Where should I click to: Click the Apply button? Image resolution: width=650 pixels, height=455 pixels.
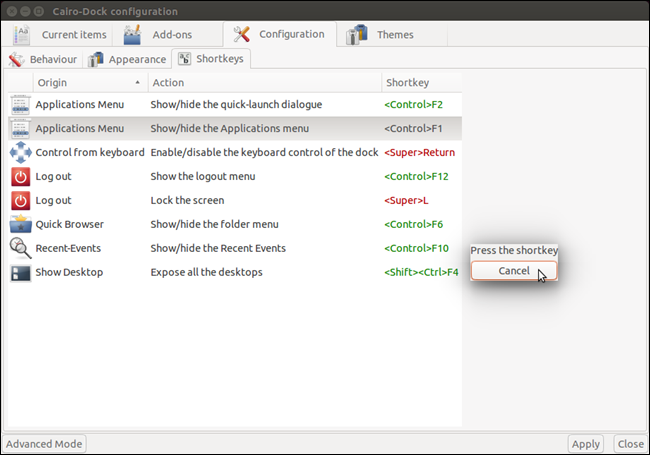click(x=585, y=444)
